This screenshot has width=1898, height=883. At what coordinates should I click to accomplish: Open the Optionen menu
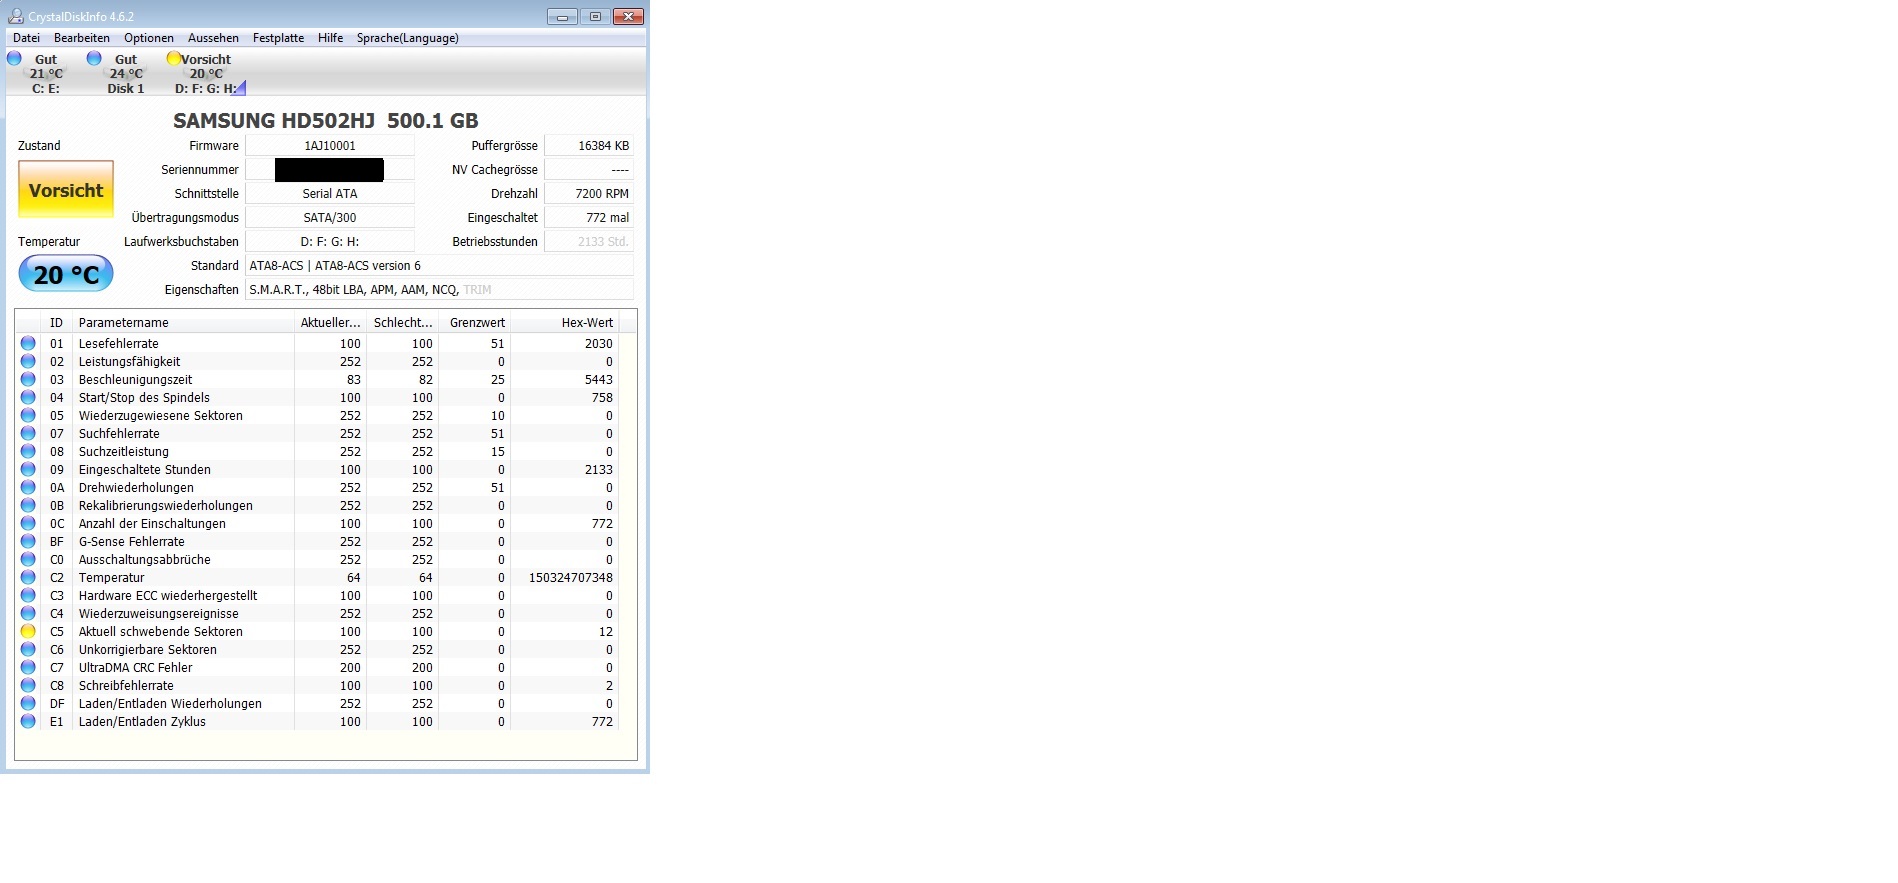[x=149, y=38]
